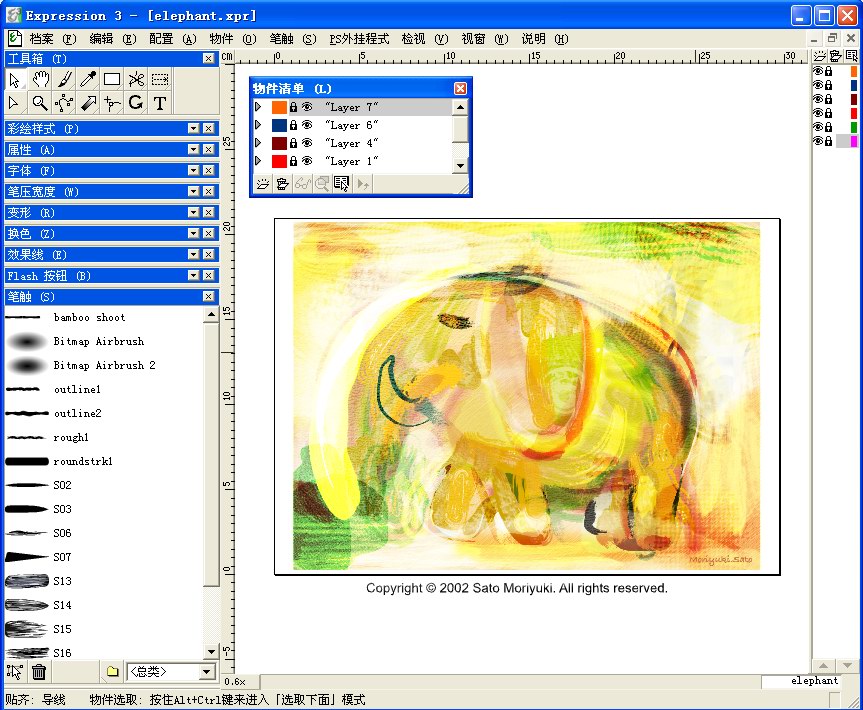Select the roundstrk1 stroke preset

click(x=104, y=461)
